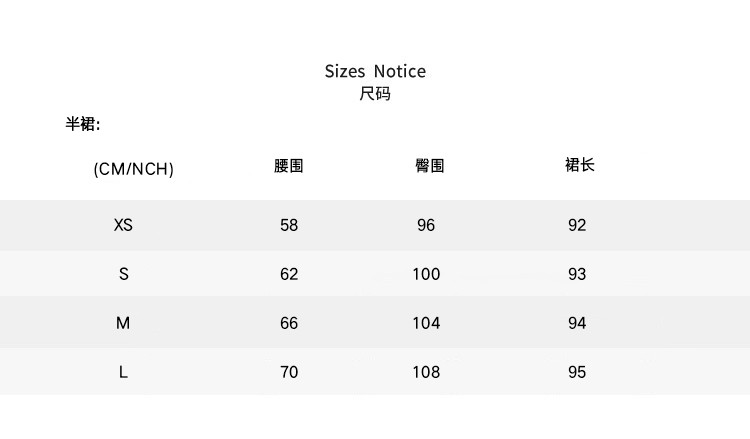
Task: Click the Sizes Notice heading
Action: 375,71
